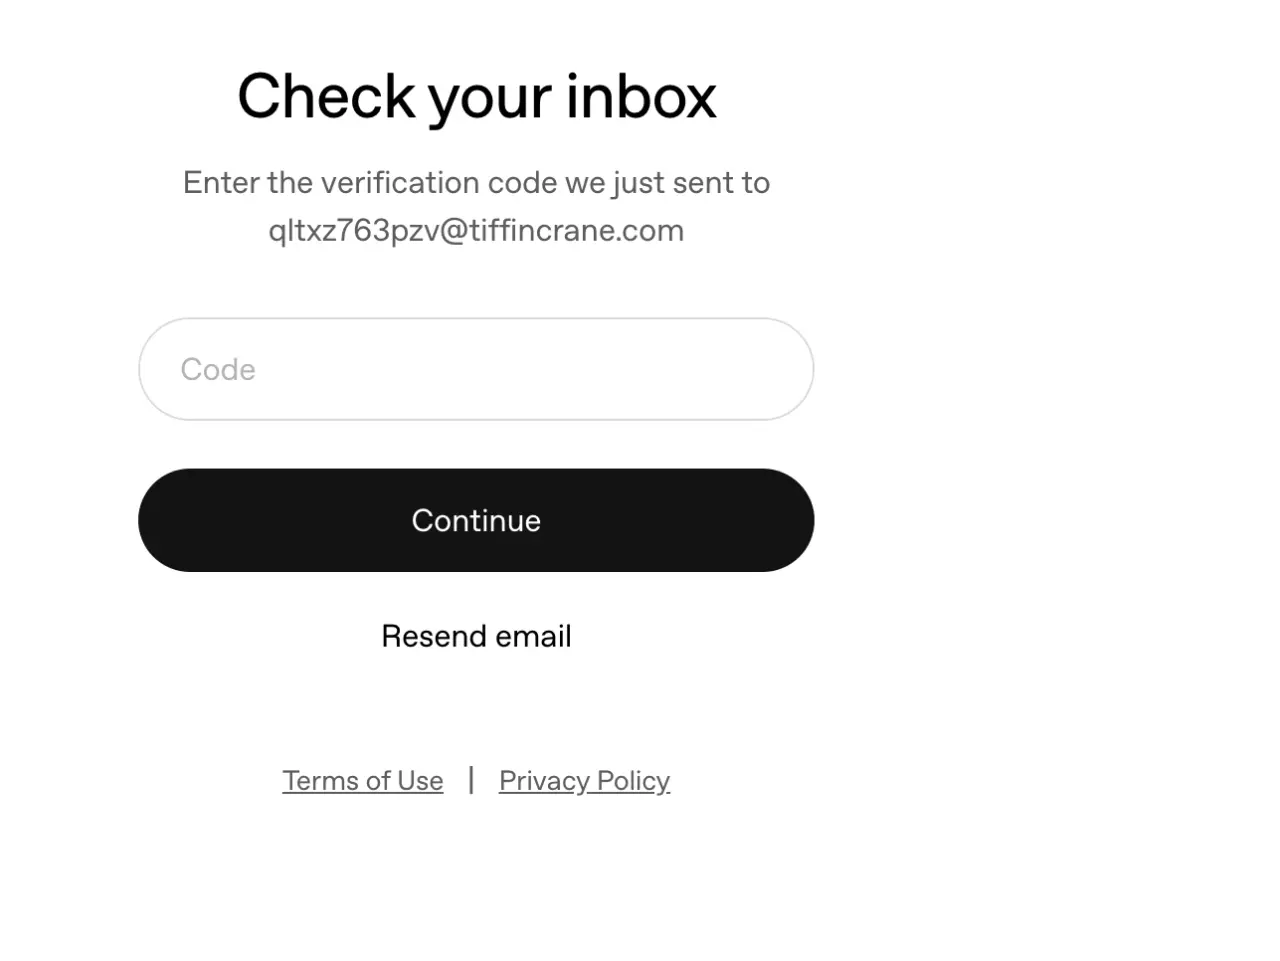The width and height of the screenshot is (1280, 961).
Task: View the Terms of Use page
Action: [x=363, y=780]
